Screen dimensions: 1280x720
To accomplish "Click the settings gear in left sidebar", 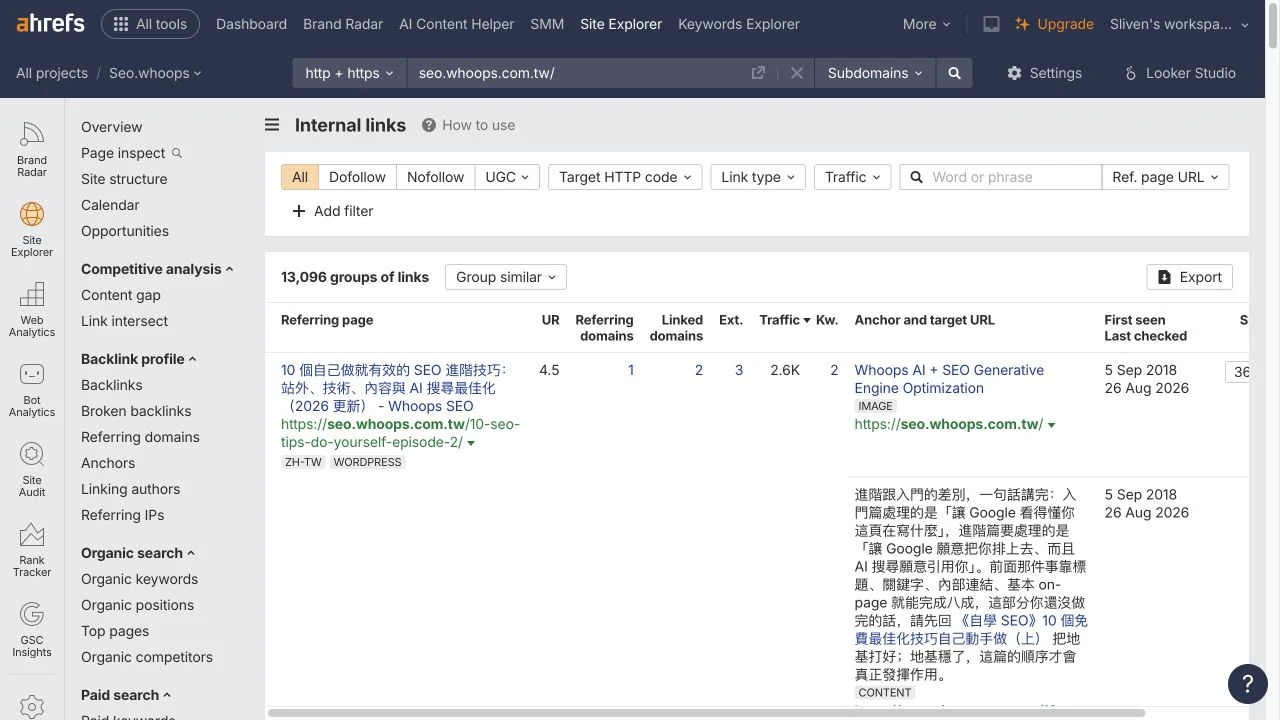I will point(32,706).
